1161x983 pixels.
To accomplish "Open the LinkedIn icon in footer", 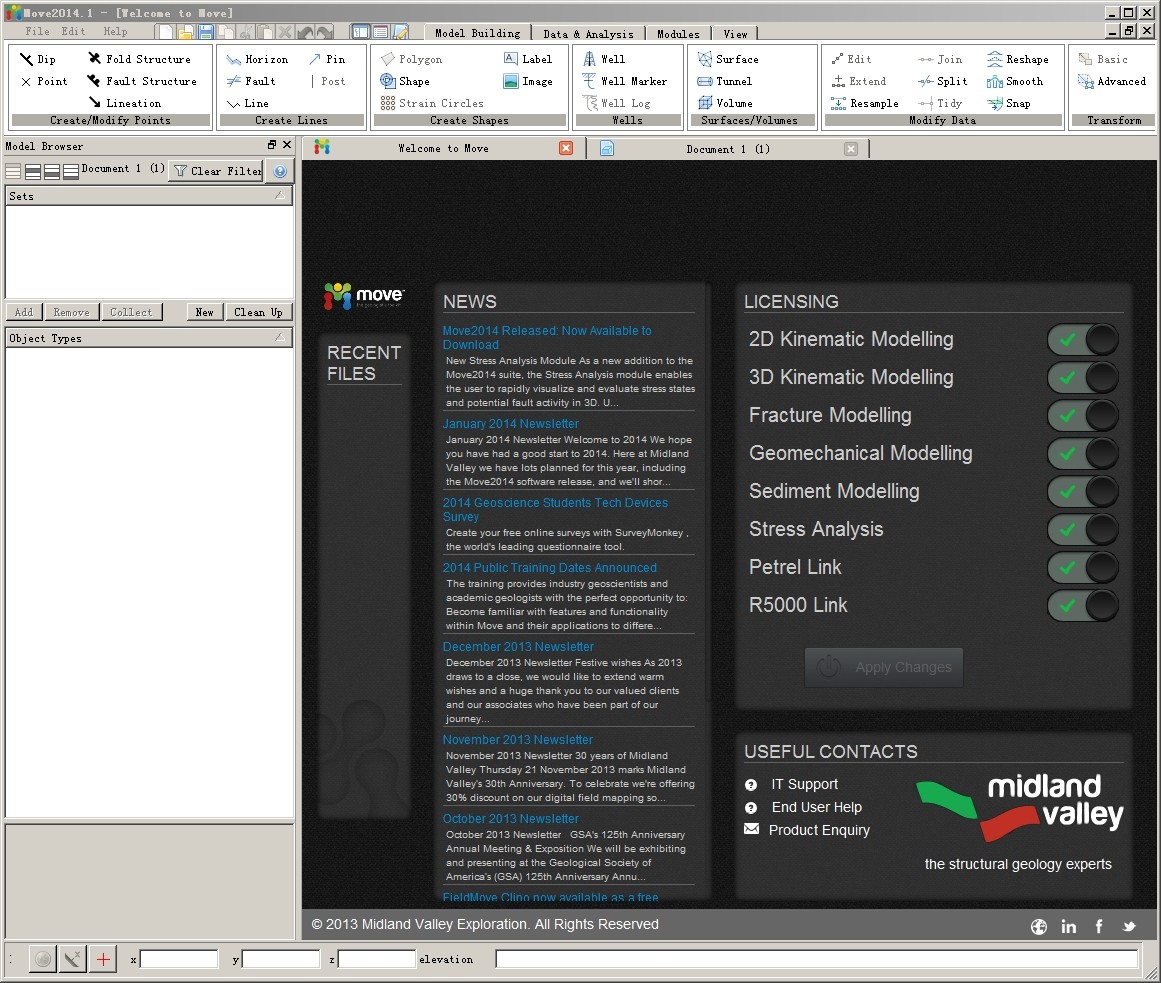I will click(1068, 926).
